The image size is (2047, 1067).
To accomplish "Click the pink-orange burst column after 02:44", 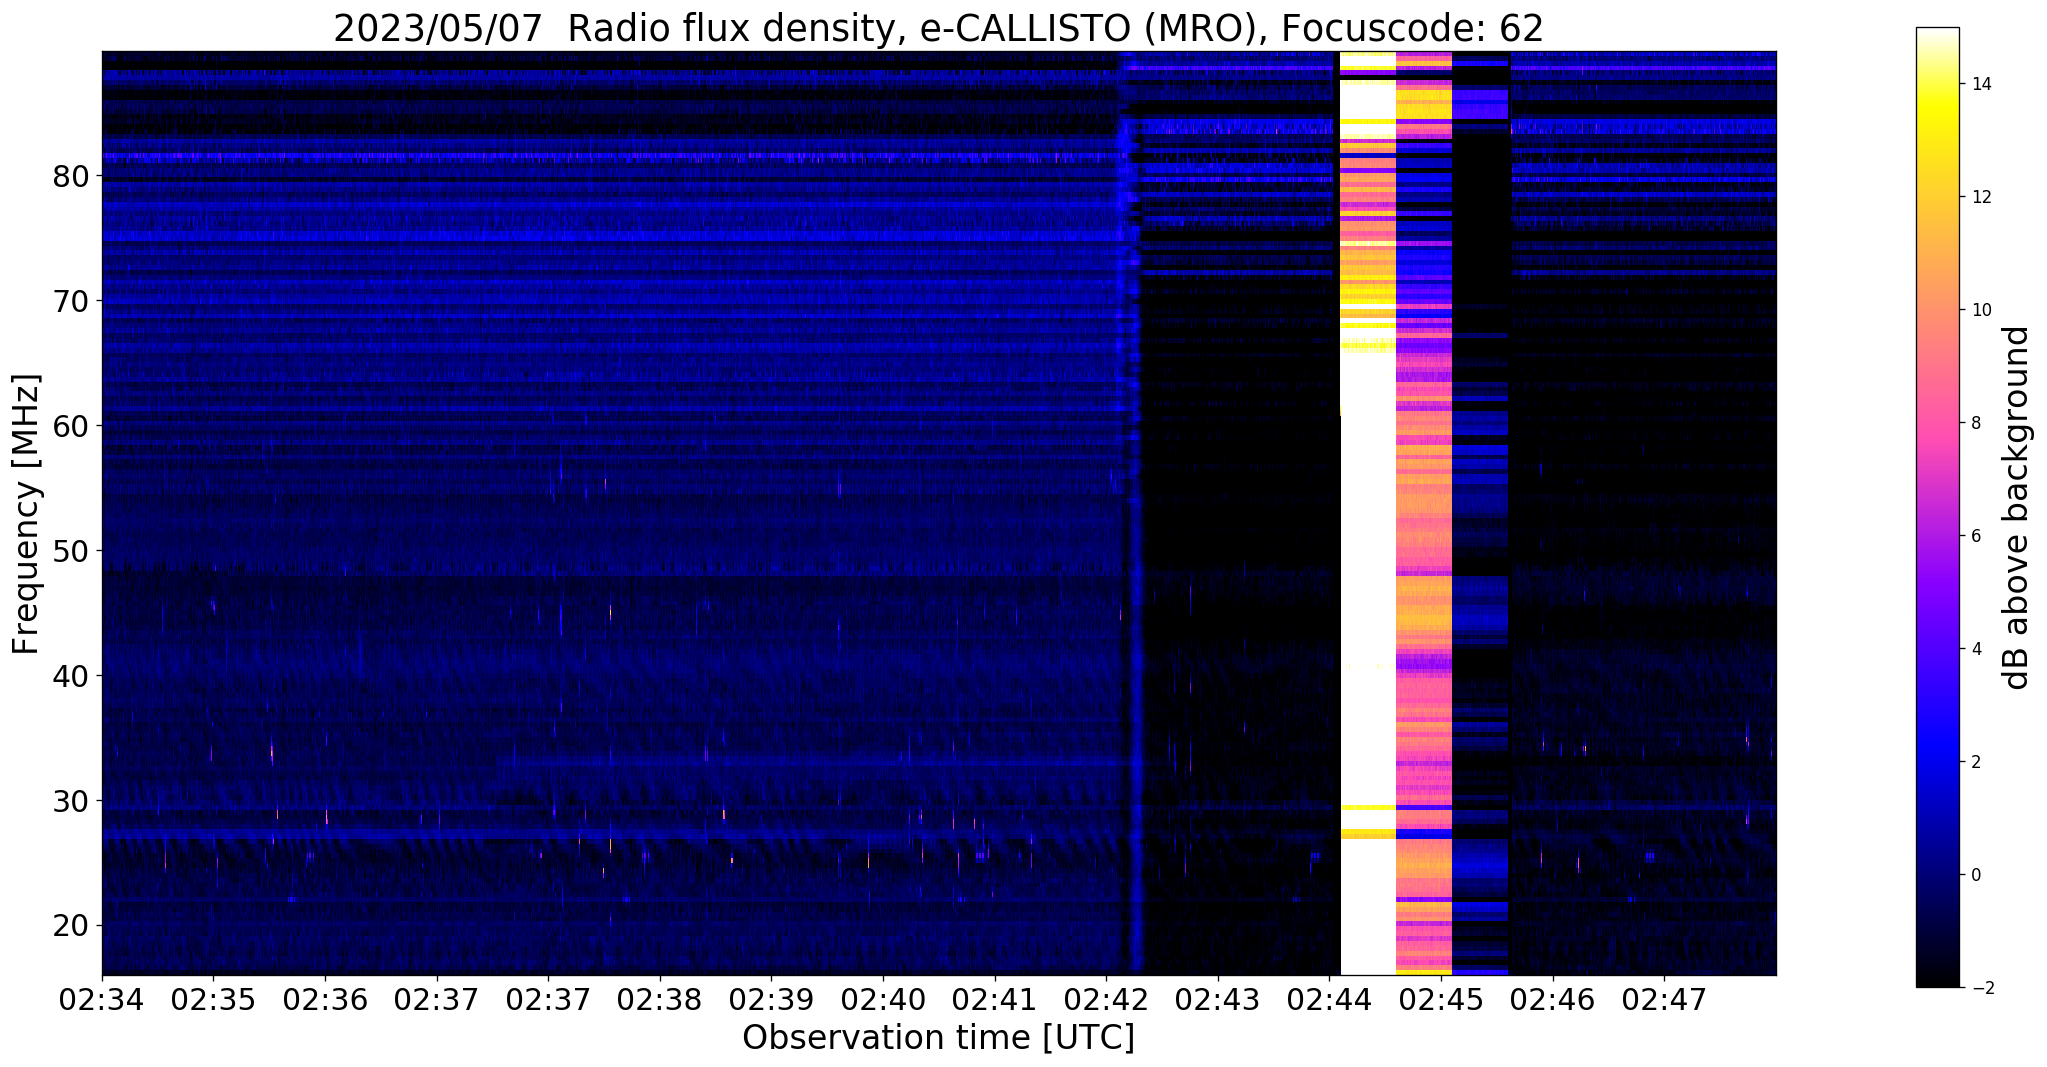I will tap(1423, 513).
